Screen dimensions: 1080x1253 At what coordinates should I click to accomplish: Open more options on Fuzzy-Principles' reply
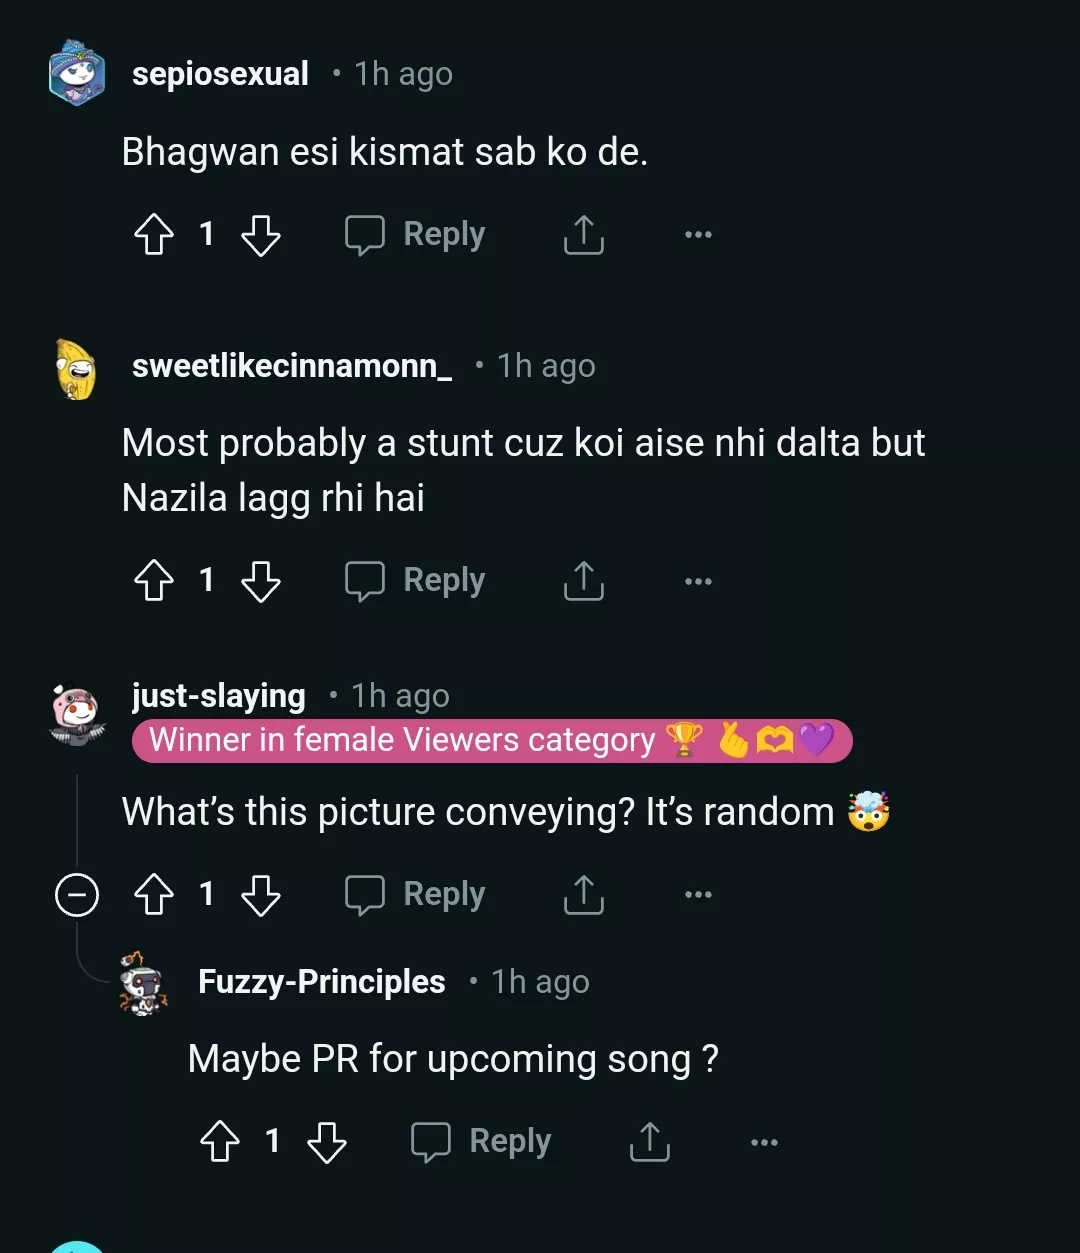[764, 1142]
